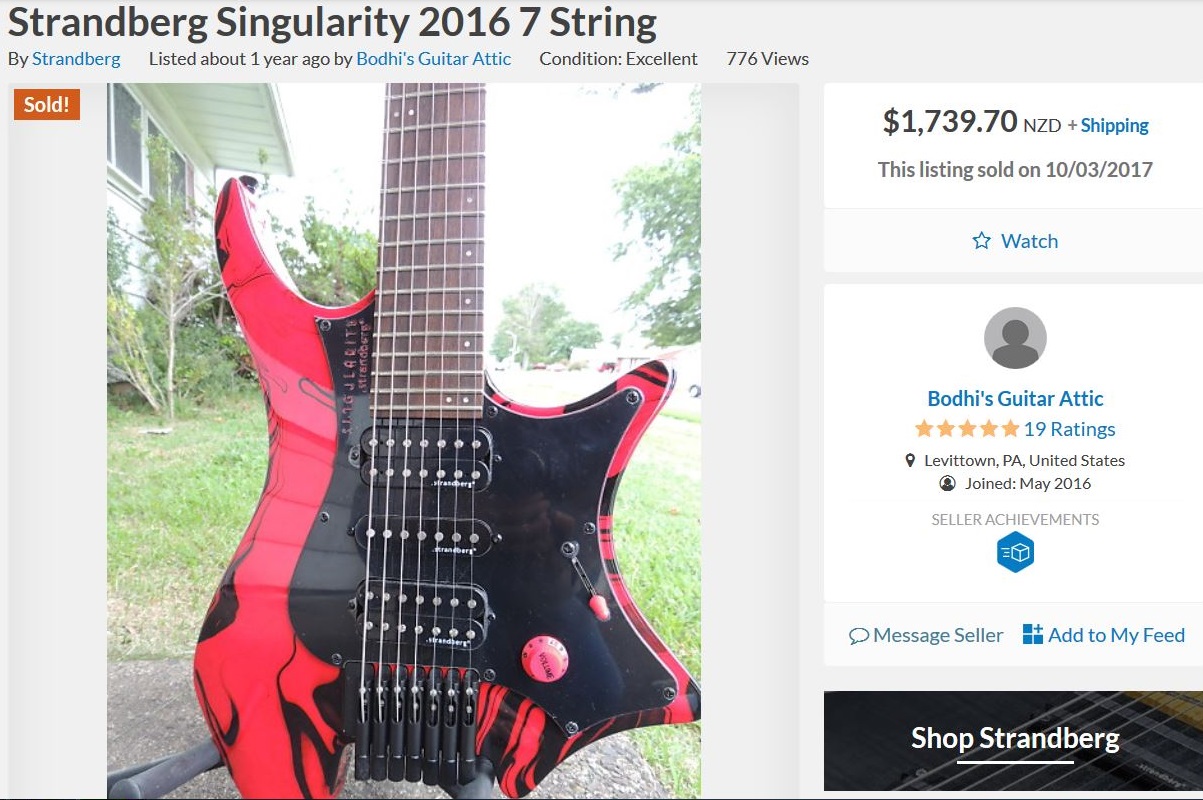Click the speech bubble Message Seller icon
Viewport: 1203px width, 800px height.
(x=858, y=636)
